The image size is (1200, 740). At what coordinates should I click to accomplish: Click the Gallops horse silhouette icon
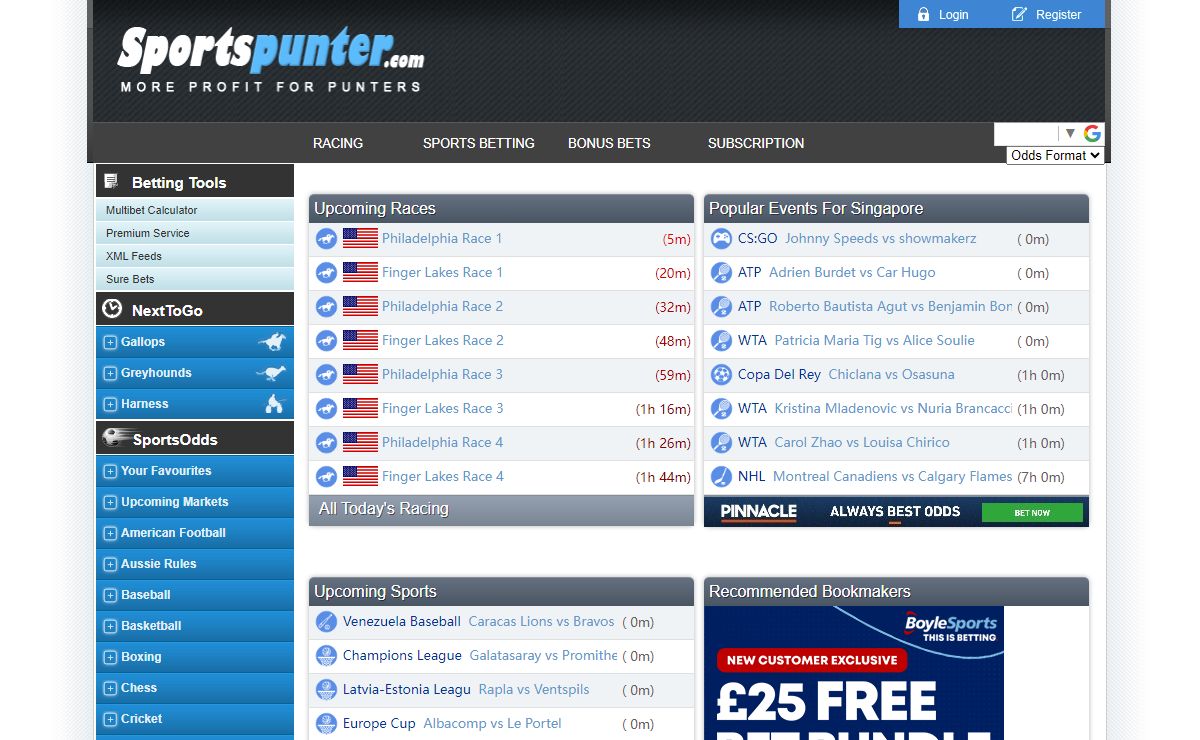(272, 342)
